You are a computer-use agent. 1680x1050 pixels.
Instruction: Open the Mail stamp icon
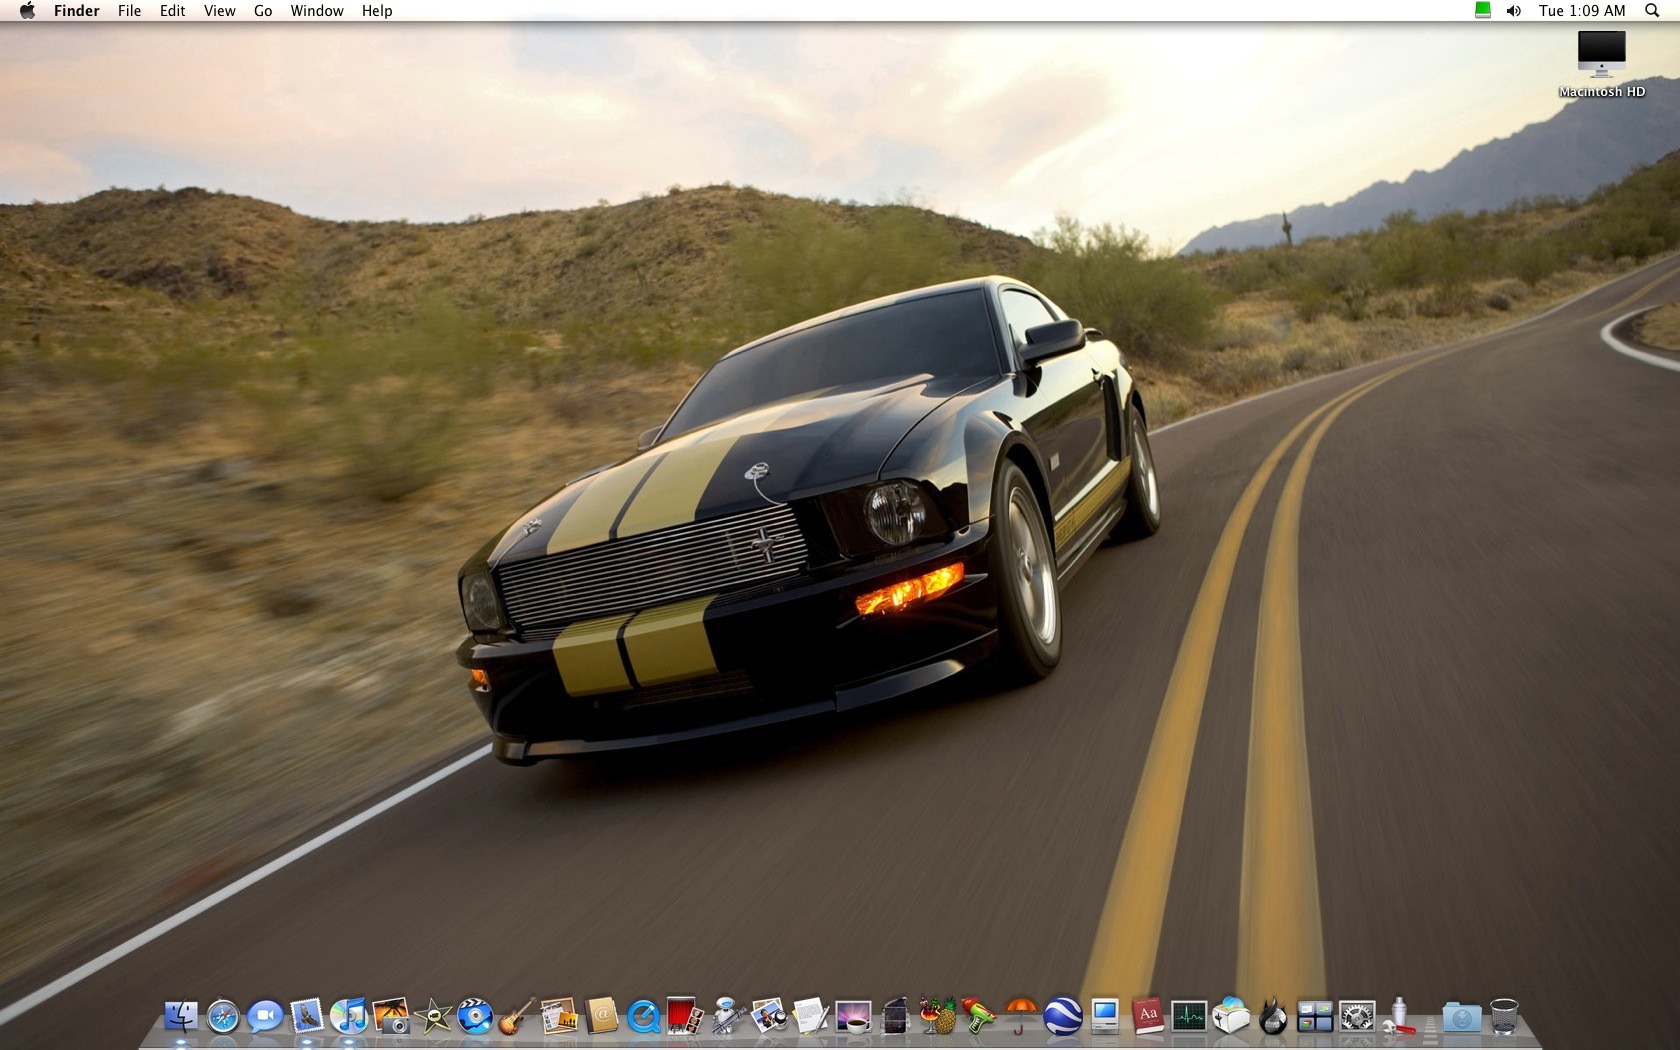[307, 1017]
